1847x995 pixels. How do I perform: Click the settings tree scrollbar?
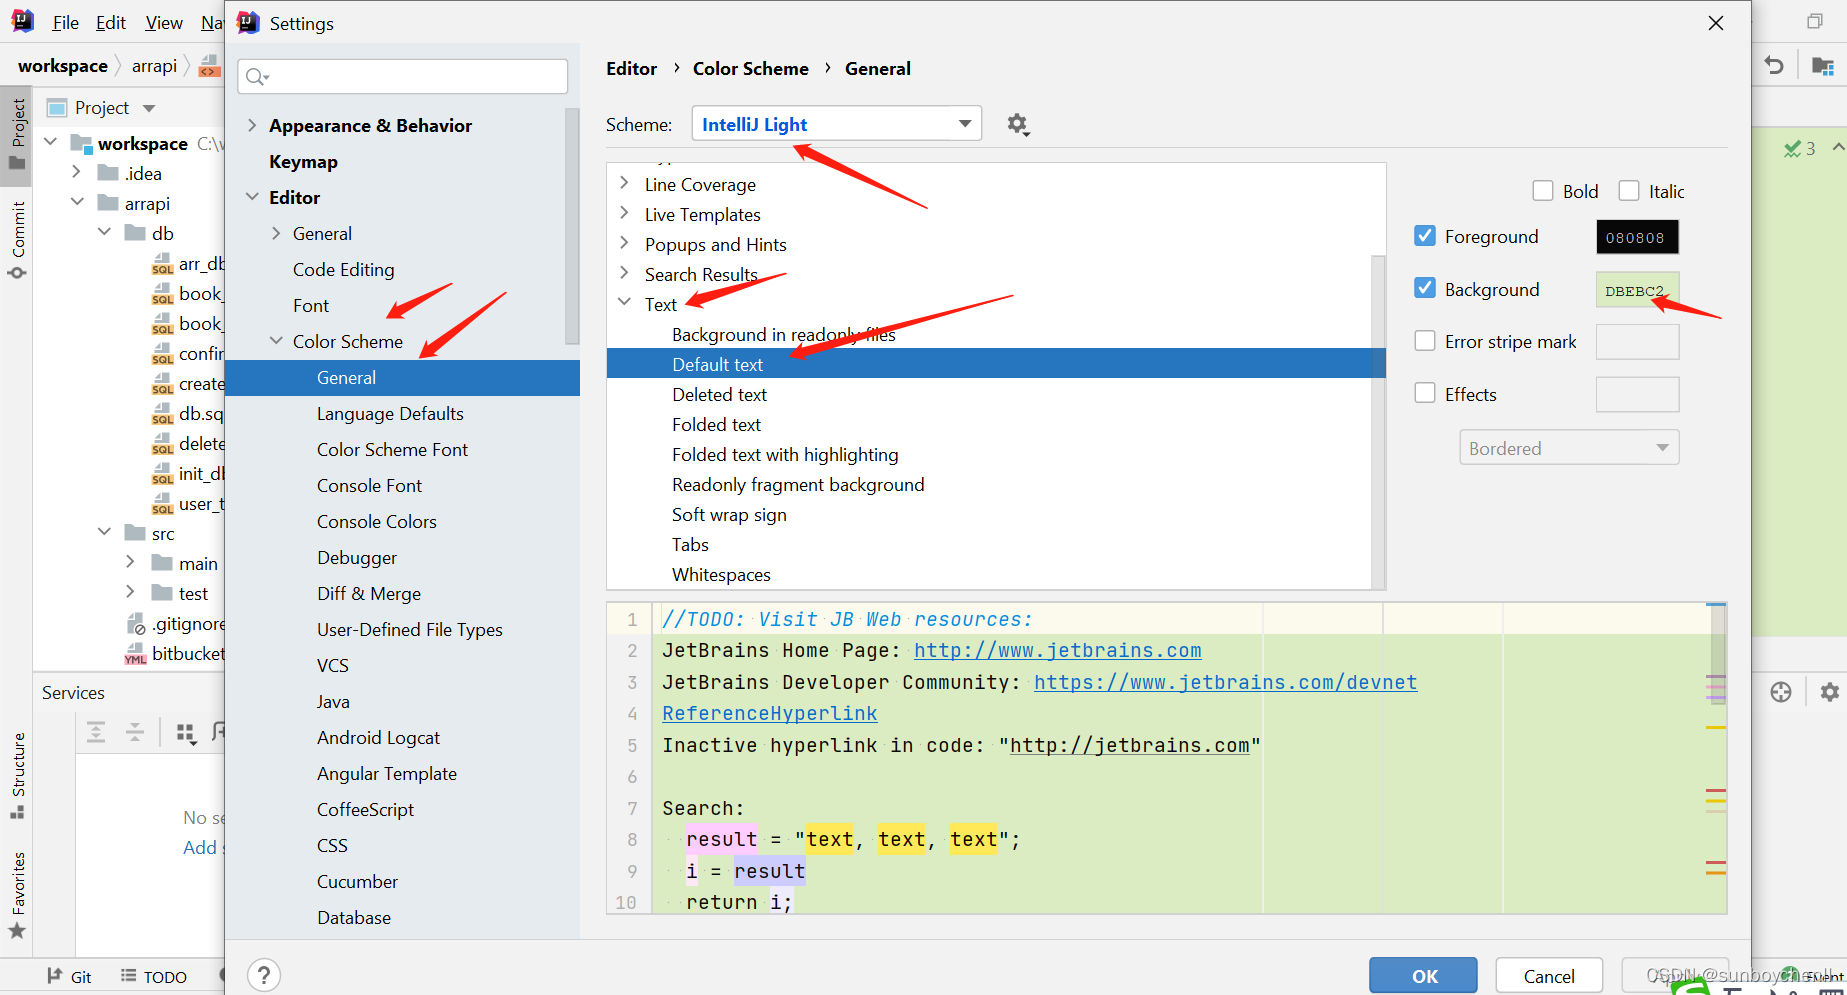572,225
